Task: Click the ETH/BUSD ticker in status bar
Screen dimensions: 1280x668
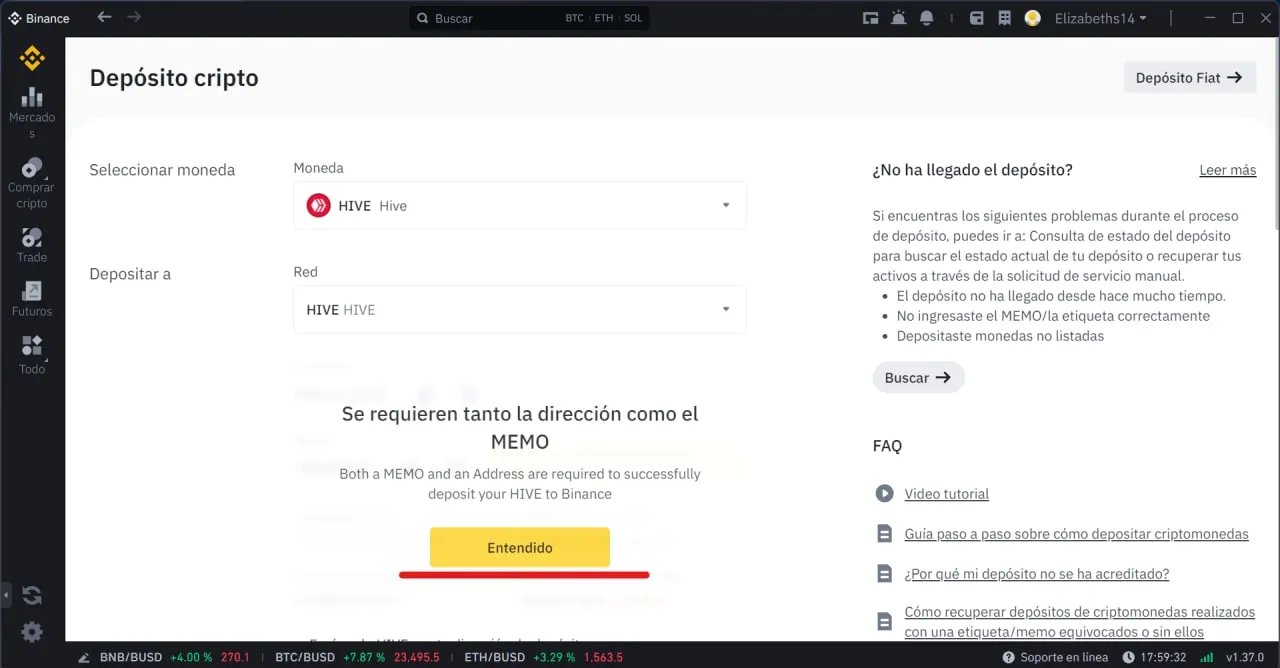Action: 544,657
